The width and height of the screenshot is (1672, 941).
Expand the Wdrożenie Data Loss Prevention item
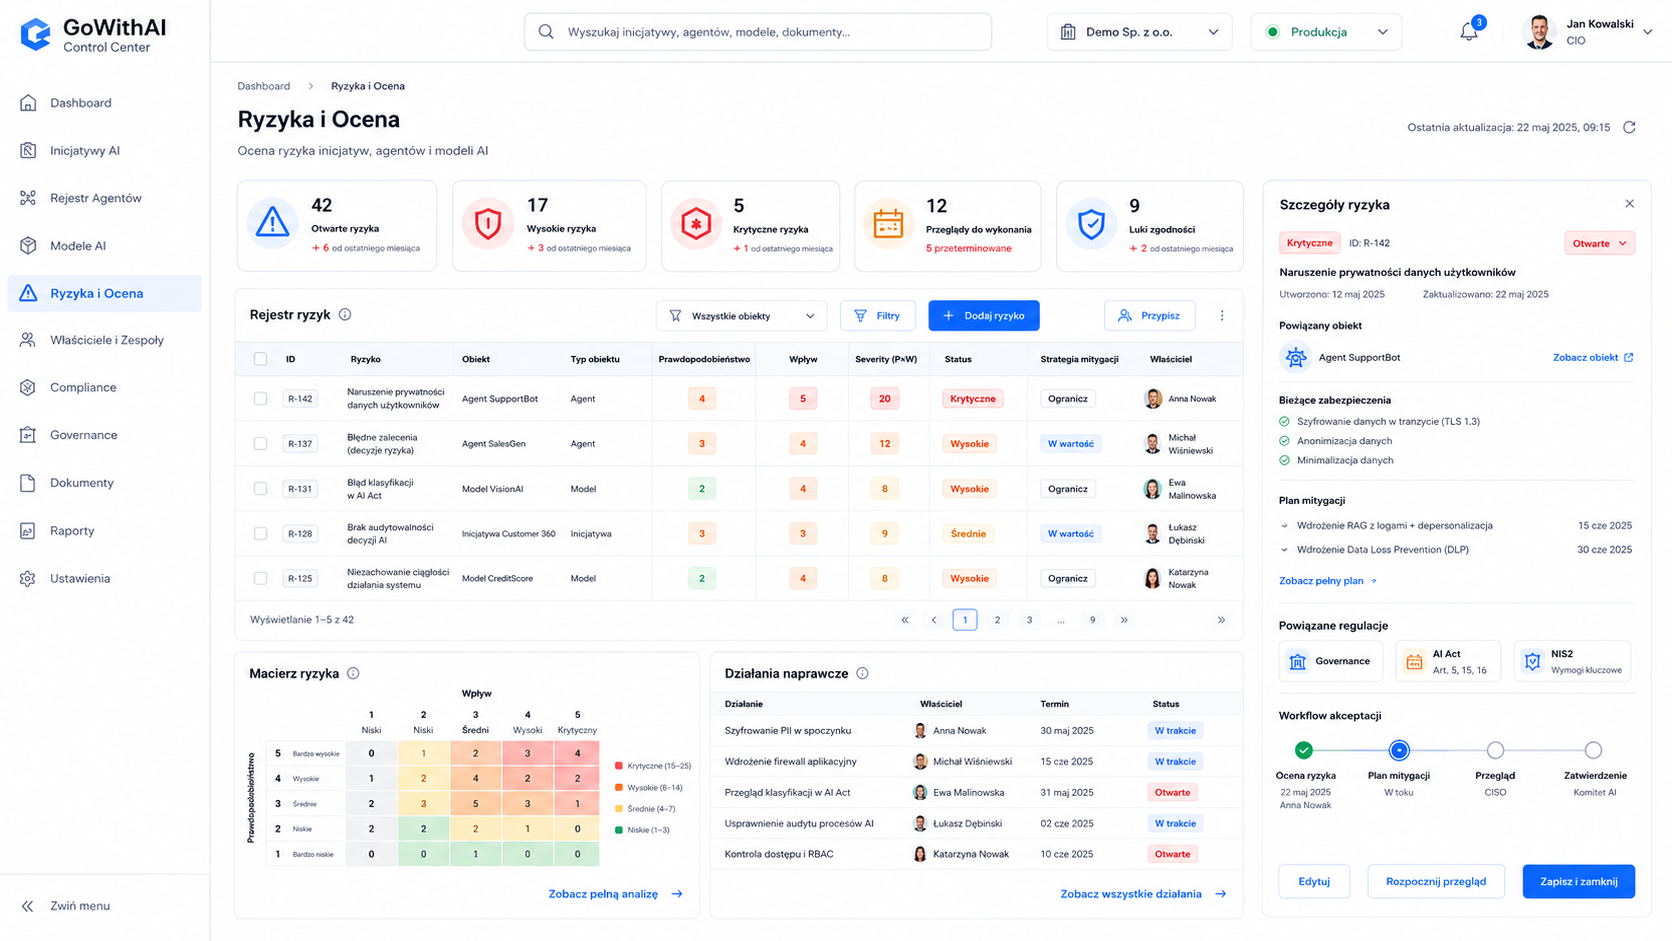(1285, 550)
